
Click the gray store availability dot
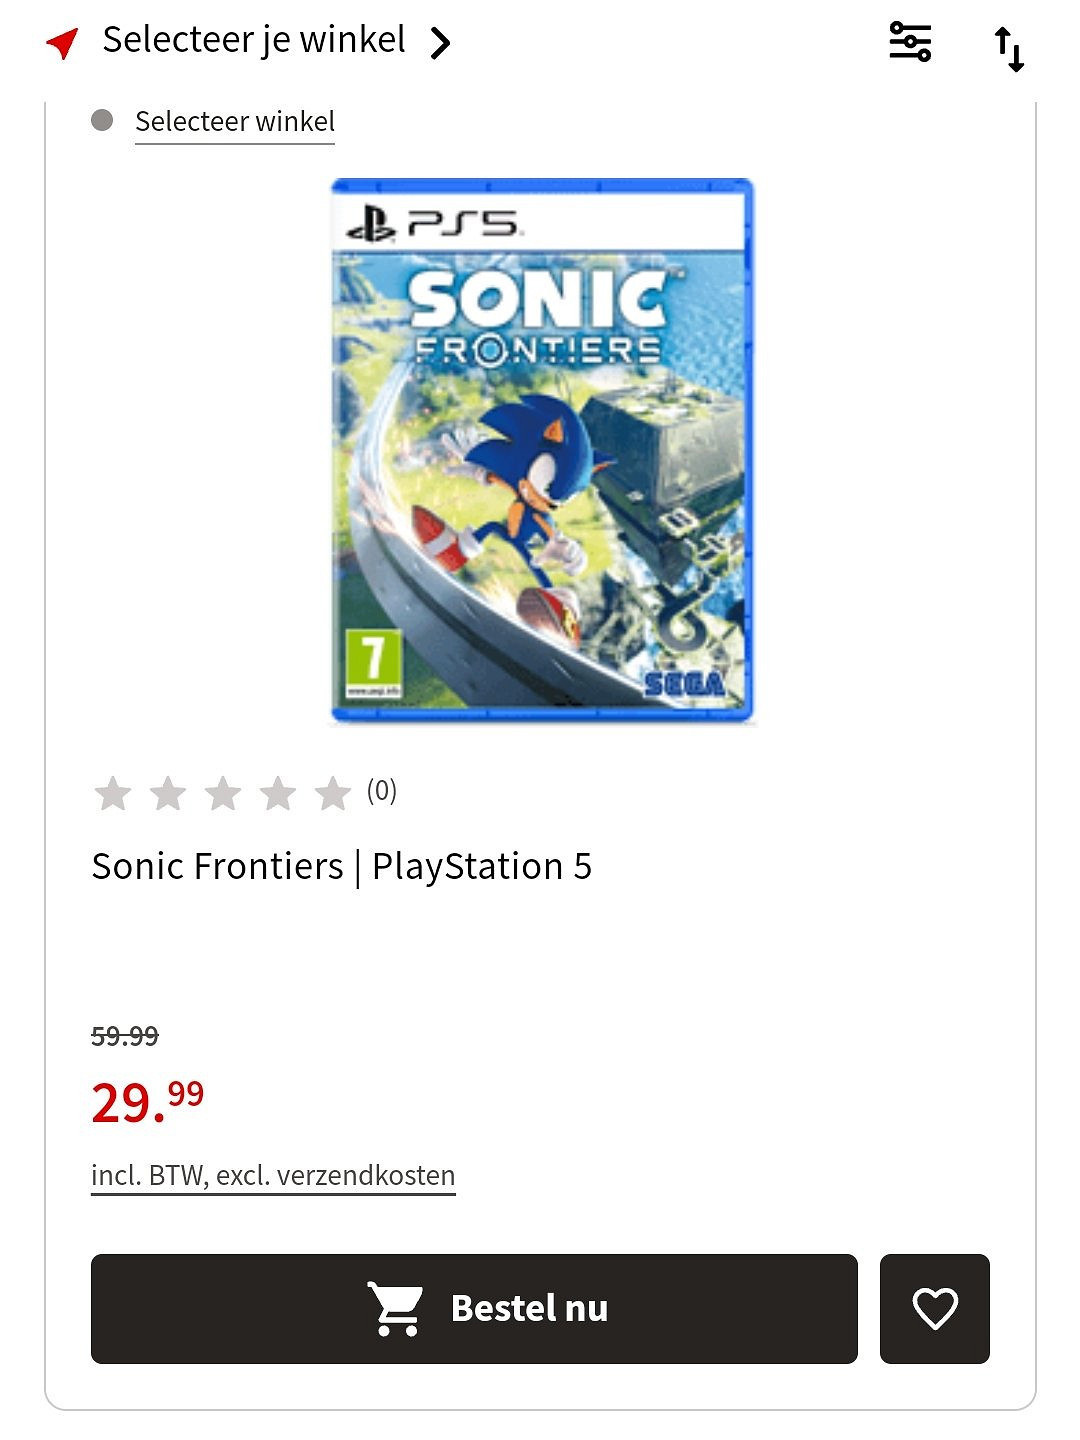pyautogui.click(x=102, y=121)
